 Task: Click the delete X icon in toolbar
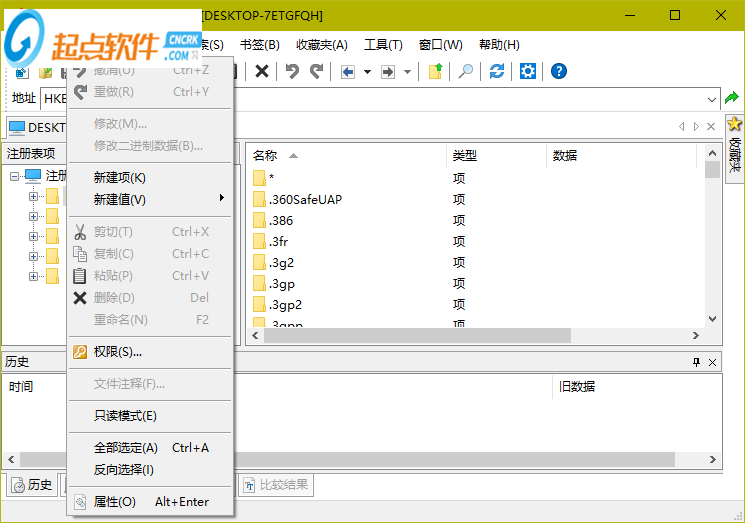click(x=262, y=71)
